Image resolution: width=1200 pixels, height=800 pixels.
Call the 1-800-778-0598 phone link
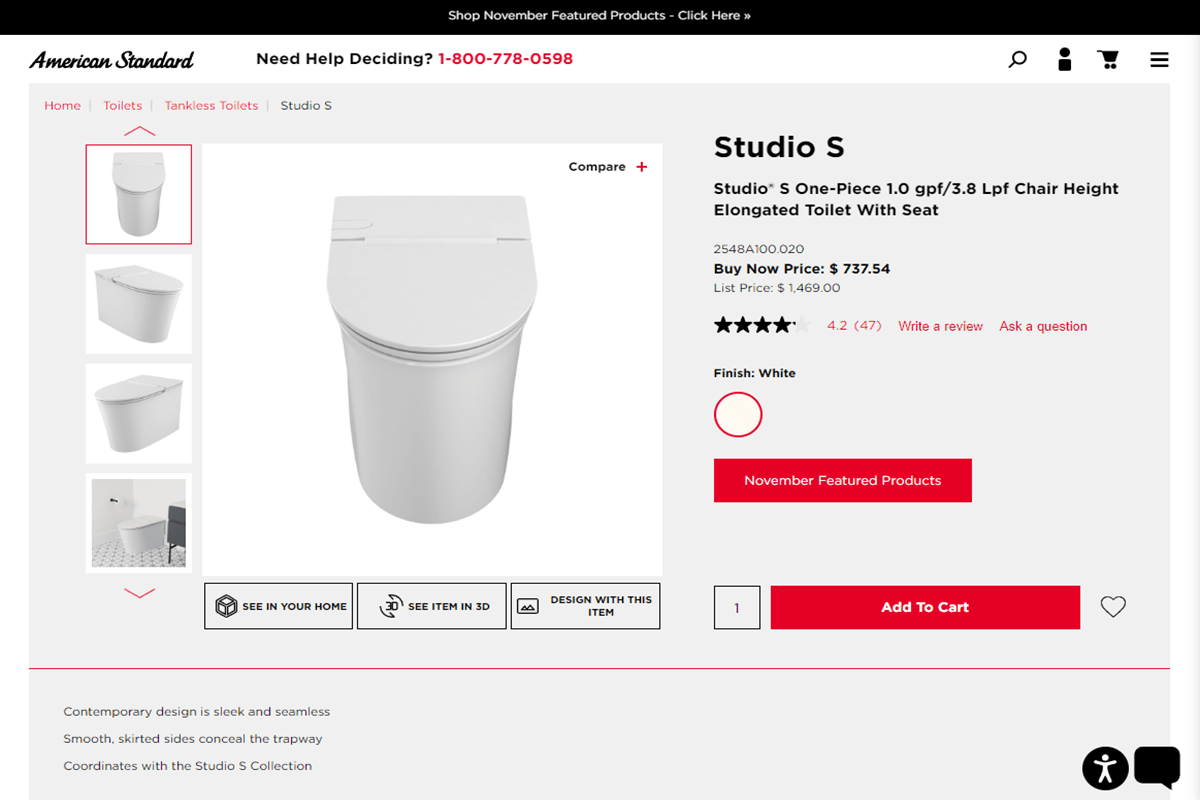[x=506, y=59]
